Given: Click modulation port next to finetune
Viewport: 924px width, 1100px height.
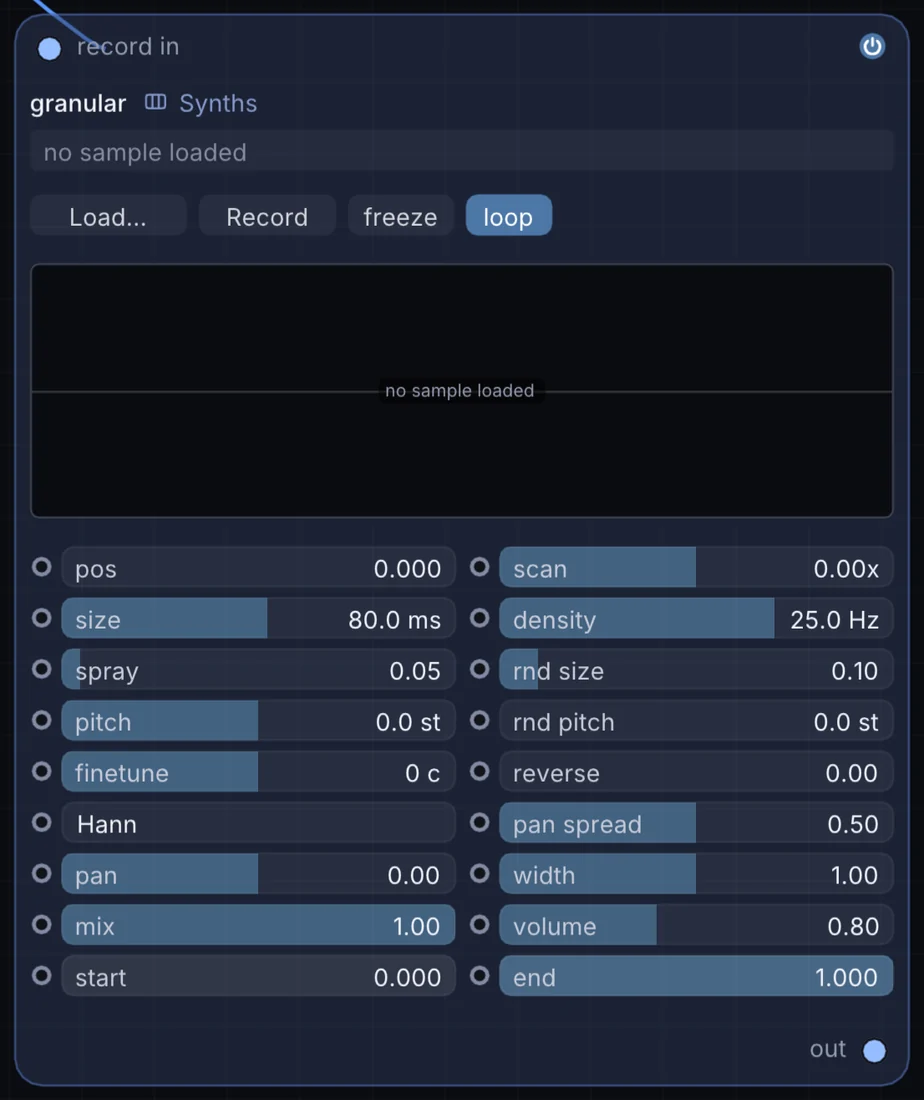Looking at the screenshot, I should point(41,772).
